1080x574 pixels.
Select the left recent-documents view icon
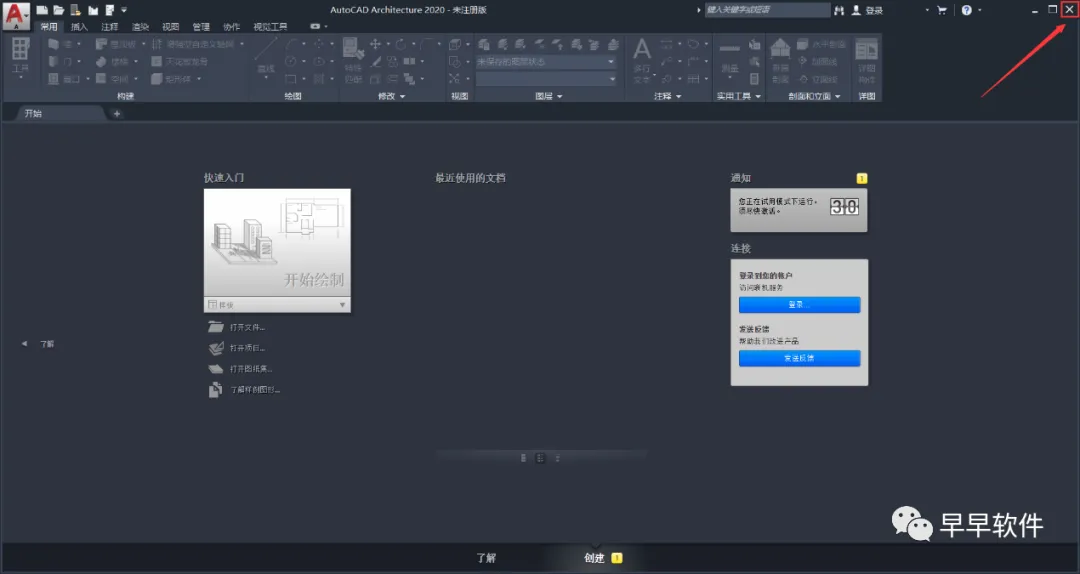click(x=523, y=458)
